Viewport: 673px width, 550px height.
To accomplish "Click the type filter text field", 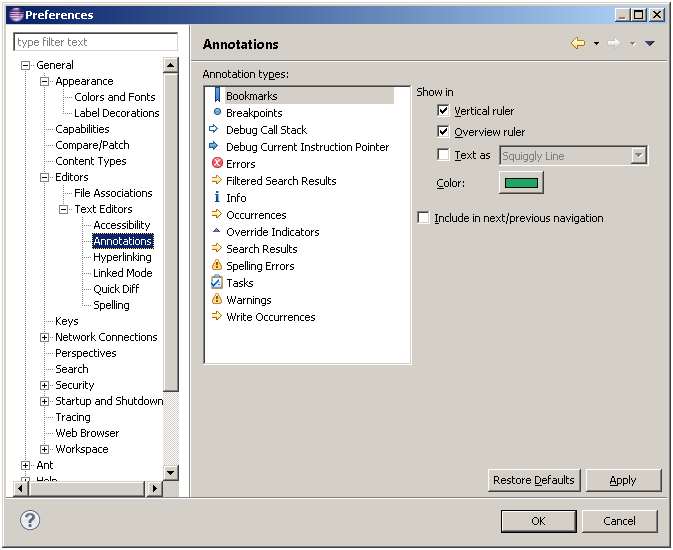I will pyautogui.click(x=95, y=42).
